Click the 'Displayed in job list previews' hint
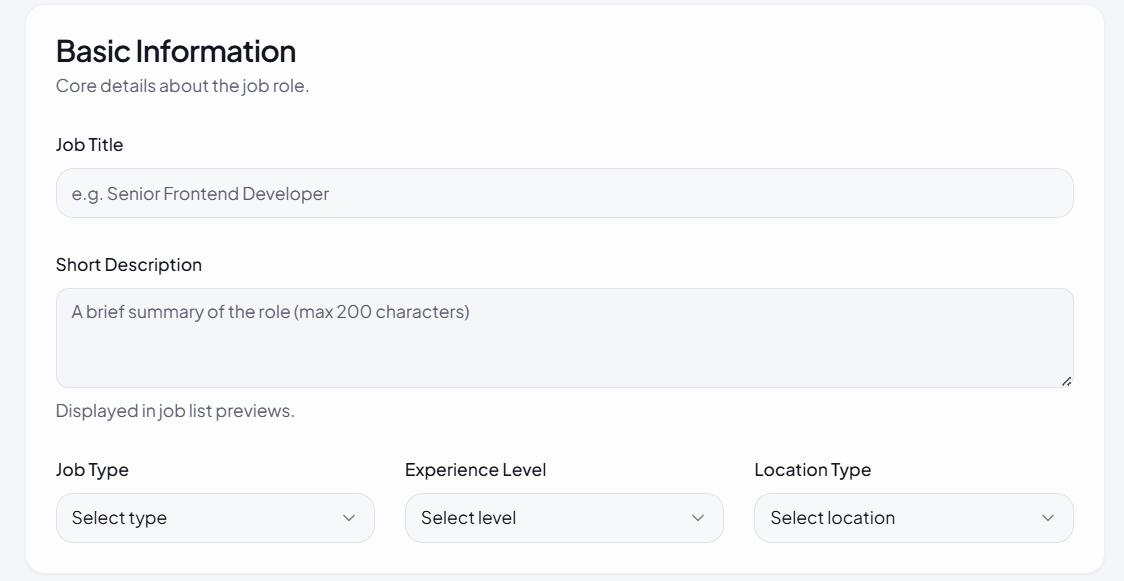This screenshot has height=581, width=1124. tap(175, 411)
